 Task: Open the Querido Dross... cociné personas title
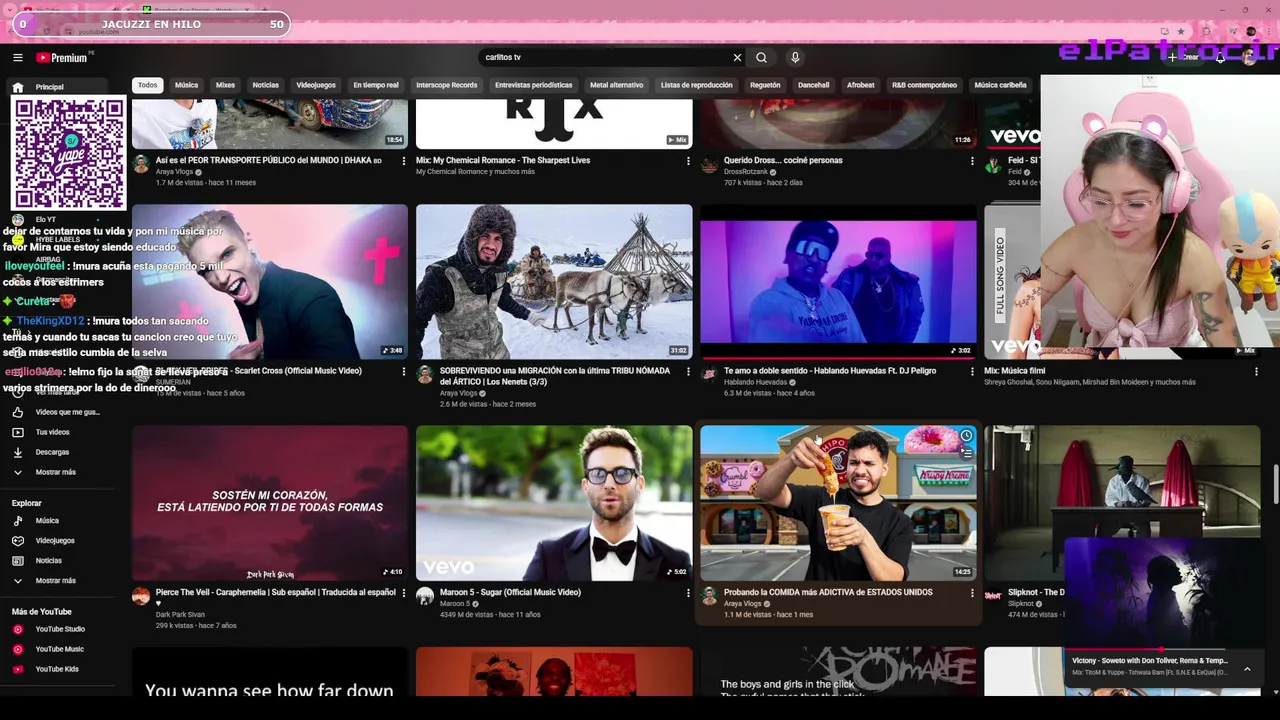783,160
